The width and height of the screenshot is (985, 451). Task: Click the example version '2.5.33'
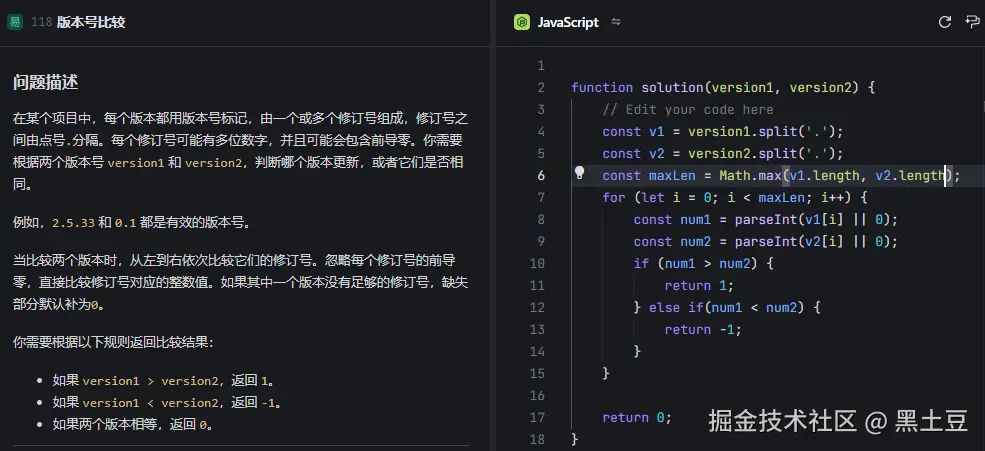73,223
